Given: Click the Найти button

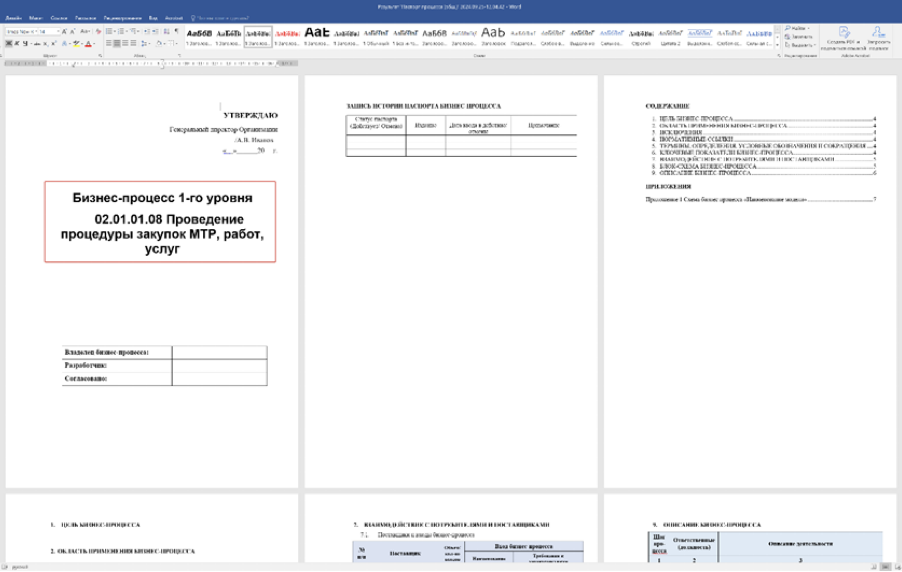Looking at the screenshot, I should tap(797, 28).
